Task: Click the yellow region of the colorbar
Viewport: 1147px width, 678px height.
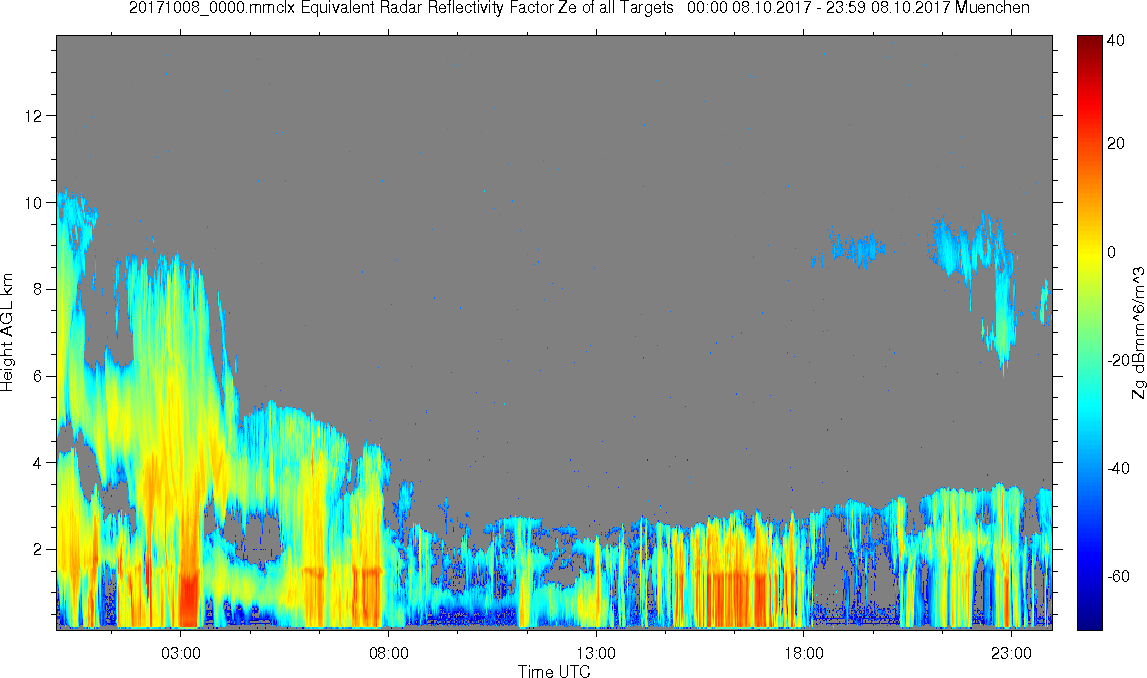Action: (1089, 252)
